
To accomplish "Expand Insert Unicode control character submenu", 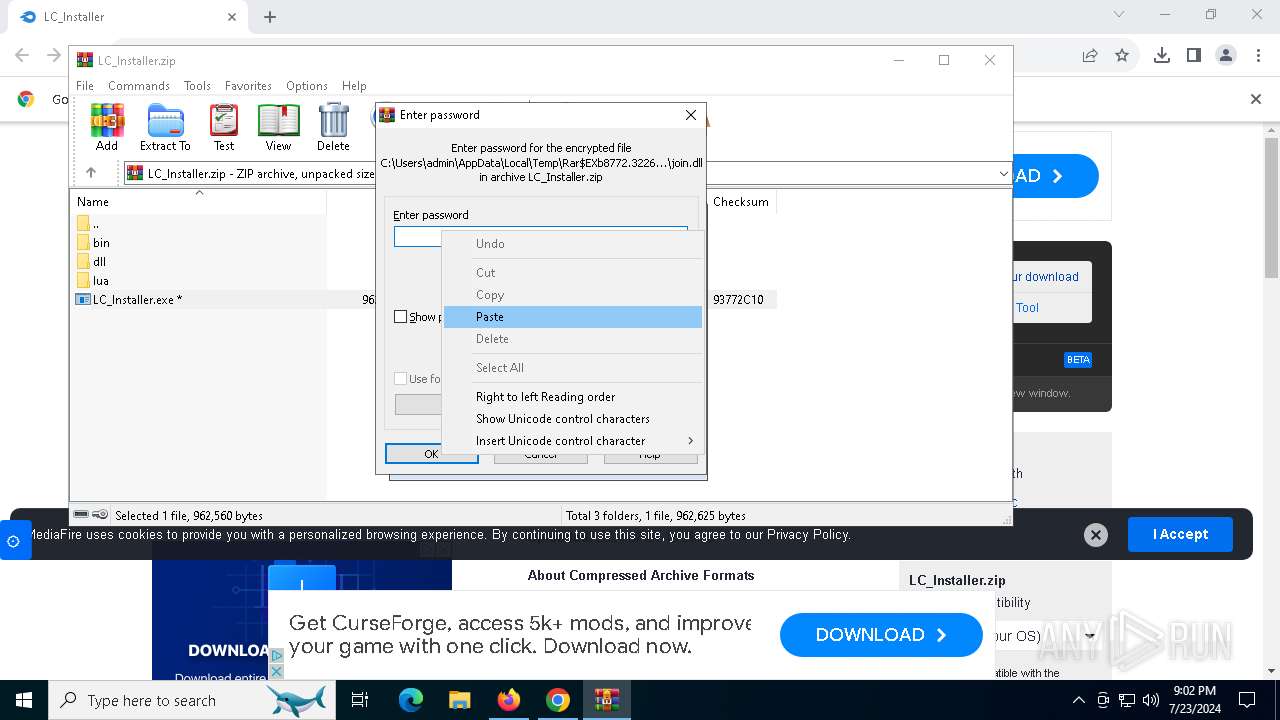I will click(x=573, y=441).
